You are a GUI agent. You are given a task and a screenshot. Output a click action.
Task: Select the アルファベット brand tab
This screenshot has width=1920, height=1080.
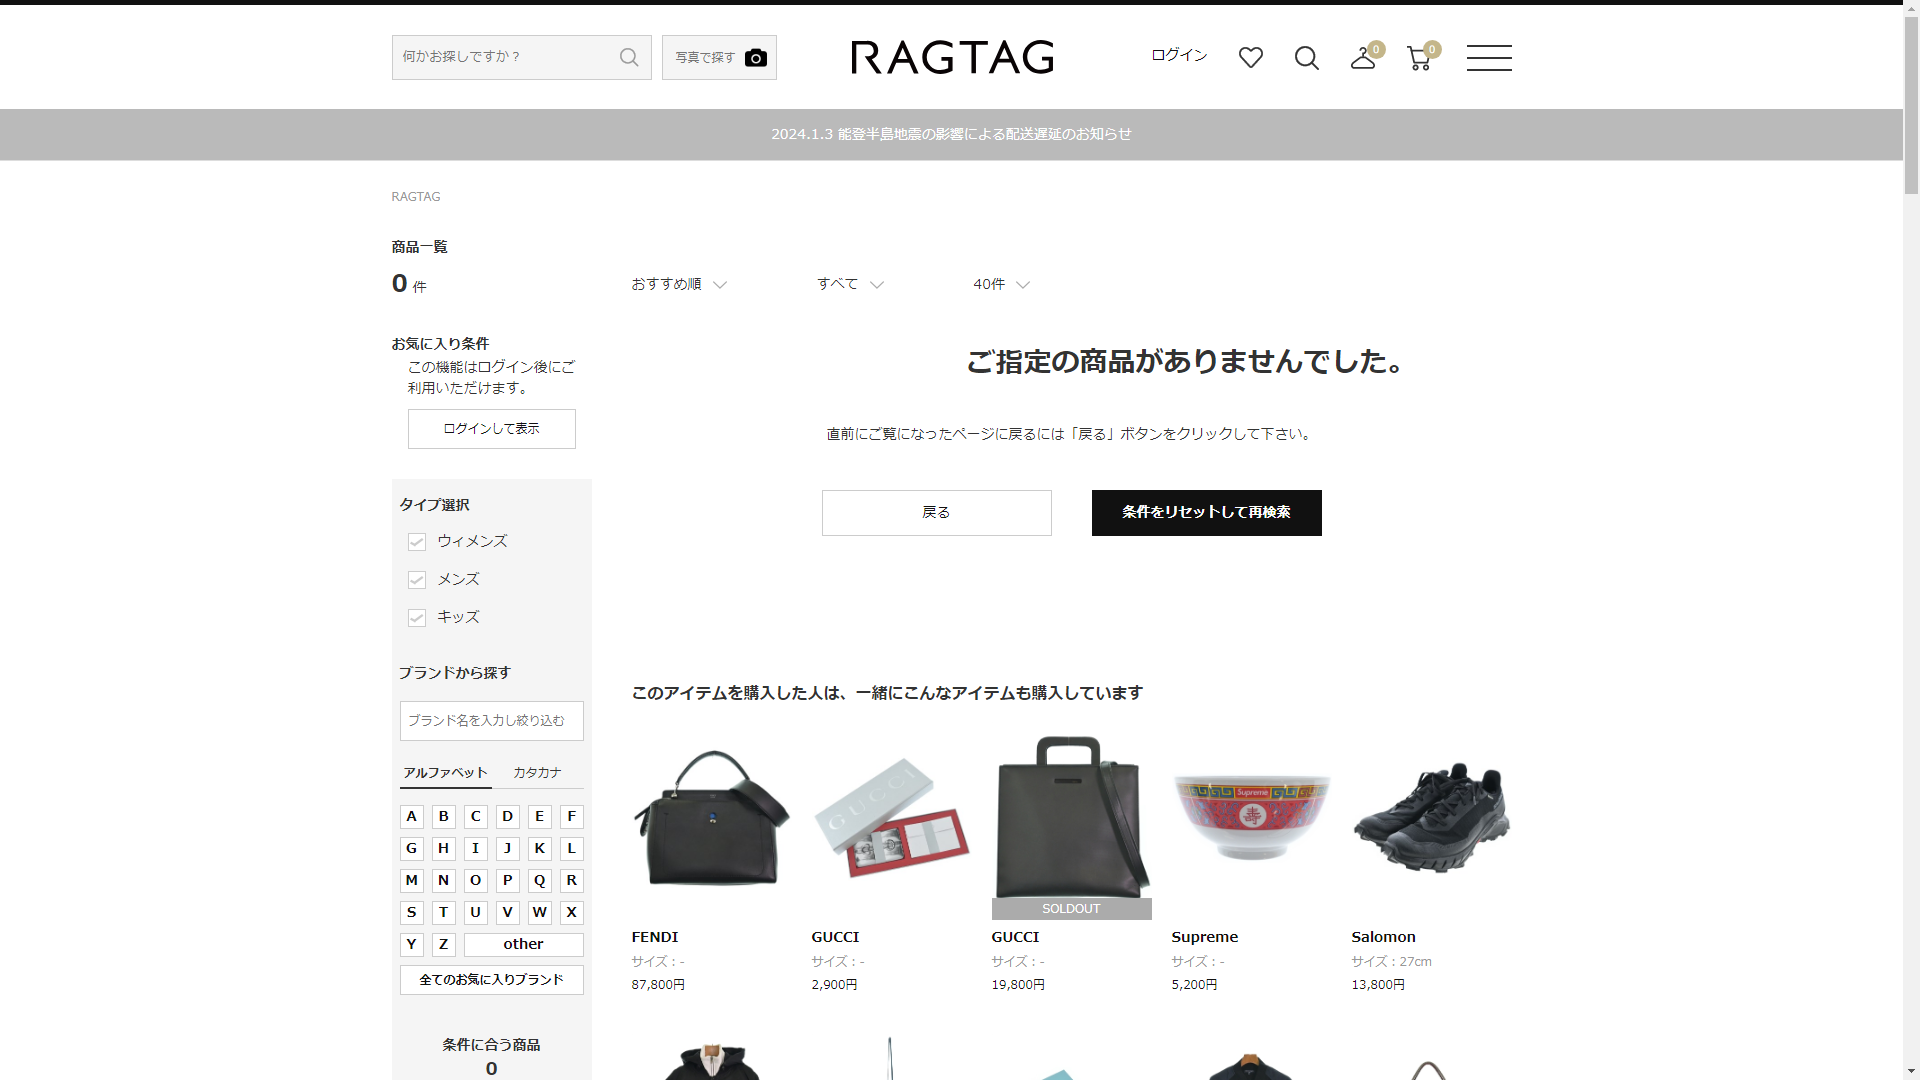(445, 773)
